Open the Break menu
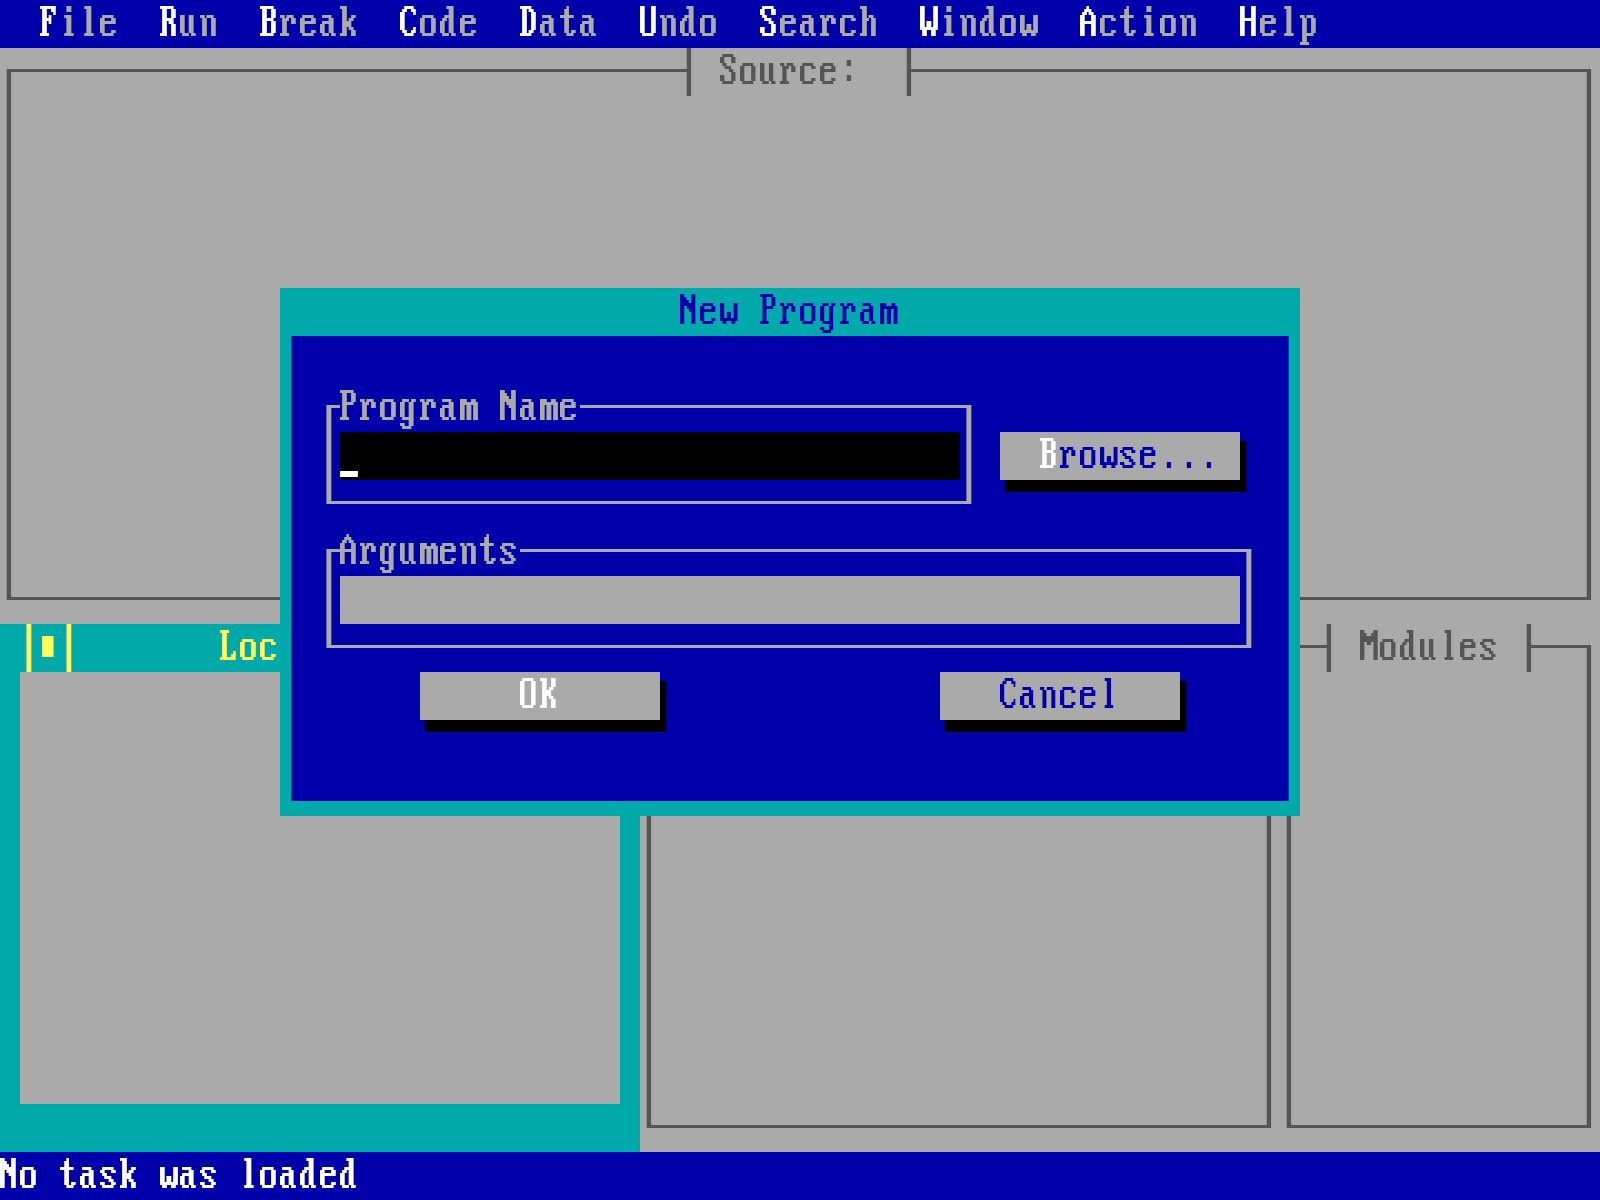 click(306, 22)
